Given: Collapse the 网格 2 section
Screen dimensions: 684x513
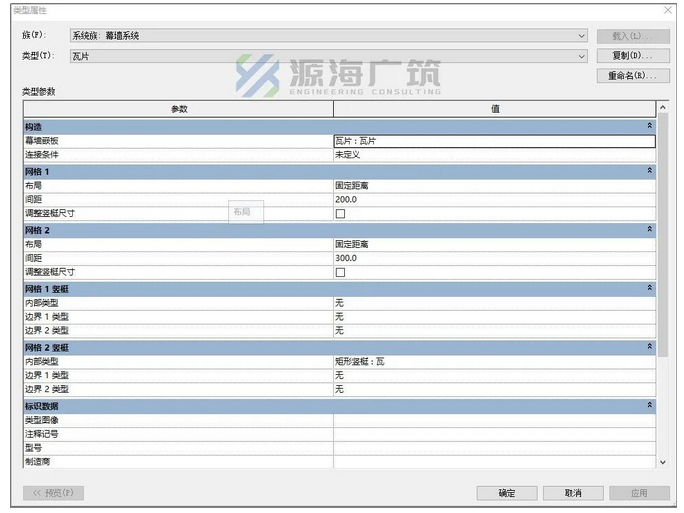Looking at the screenshot, I should click(x=650, y=229).
